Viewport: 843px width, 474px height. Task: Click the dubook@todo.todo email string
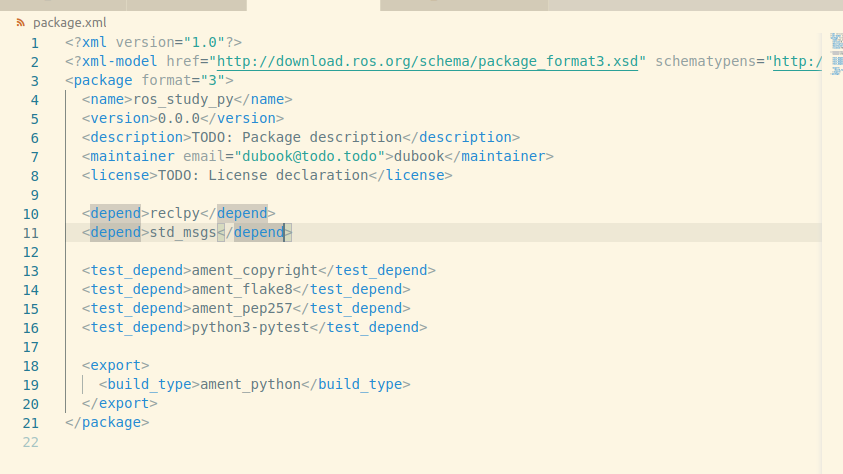(x=309, y=156)
